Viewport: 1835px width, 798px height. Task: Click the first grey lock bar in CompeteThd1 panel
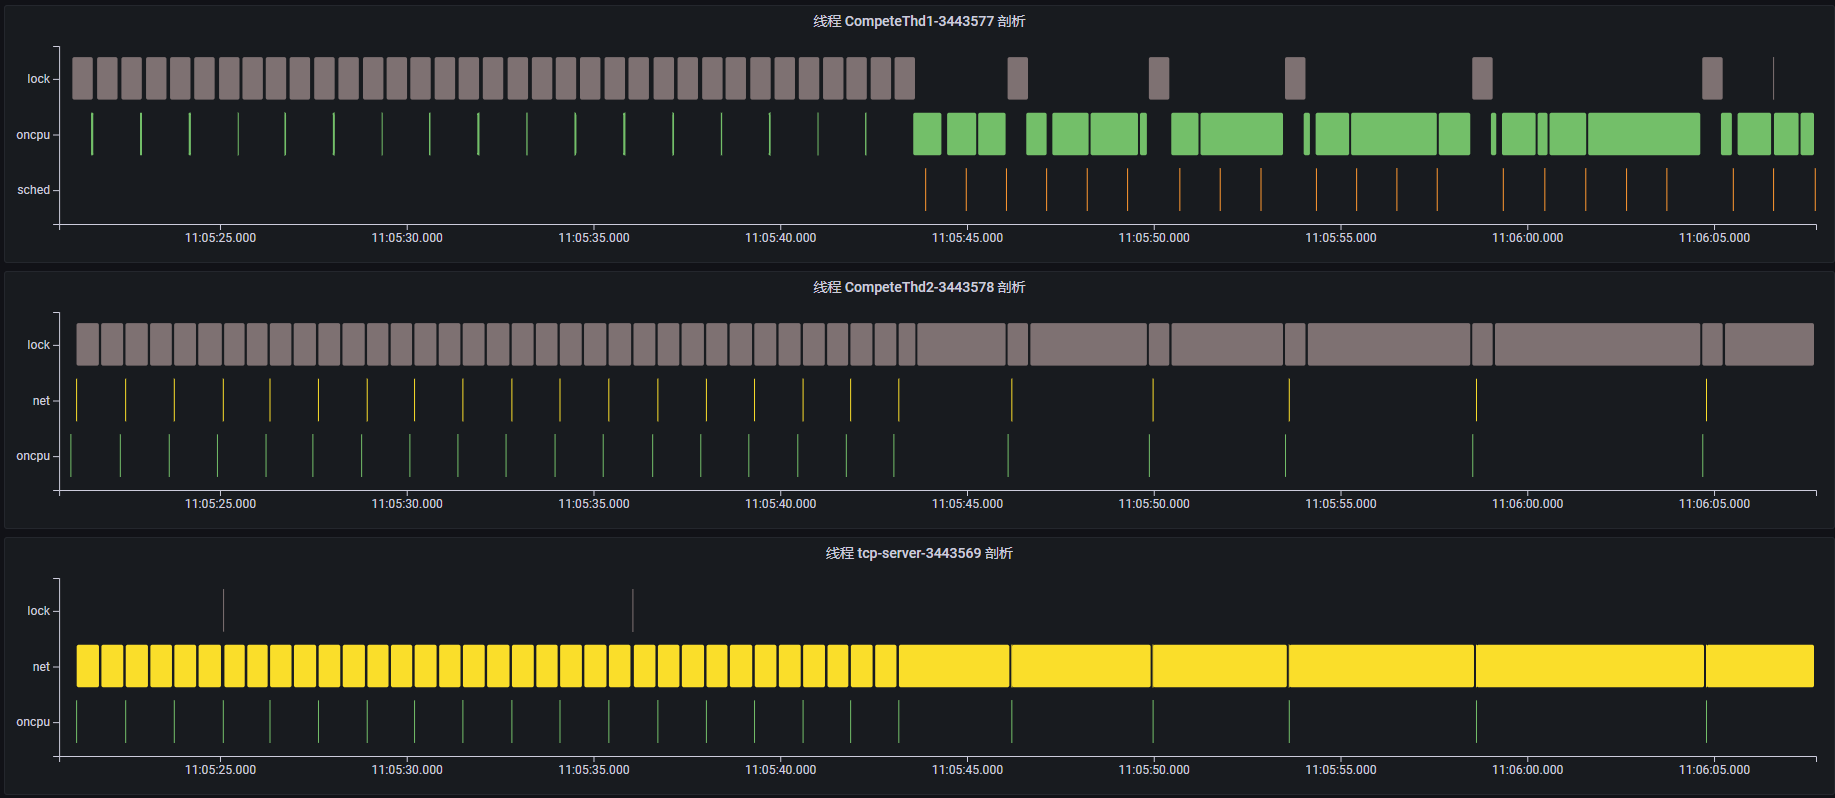[82, 78]
